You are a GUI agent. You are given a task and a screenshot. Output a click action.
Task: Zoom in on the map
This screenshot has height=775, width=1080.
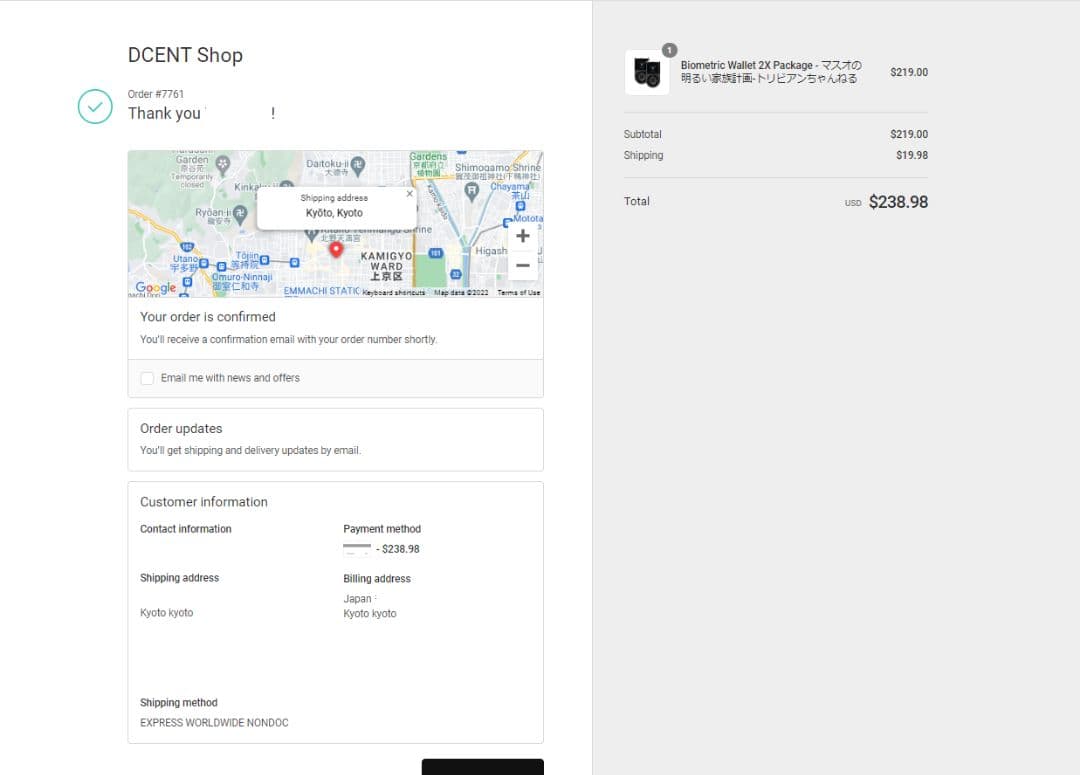pyautogui.click(x=522, y=236)
